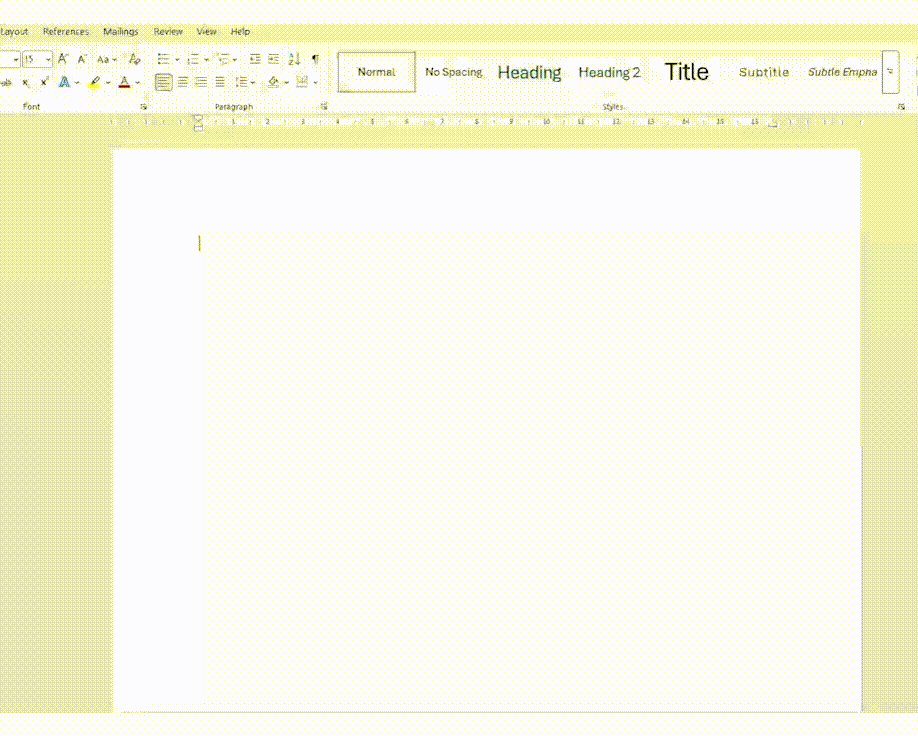
Task: Toggle center text alignment
Action: click(183, 82)
